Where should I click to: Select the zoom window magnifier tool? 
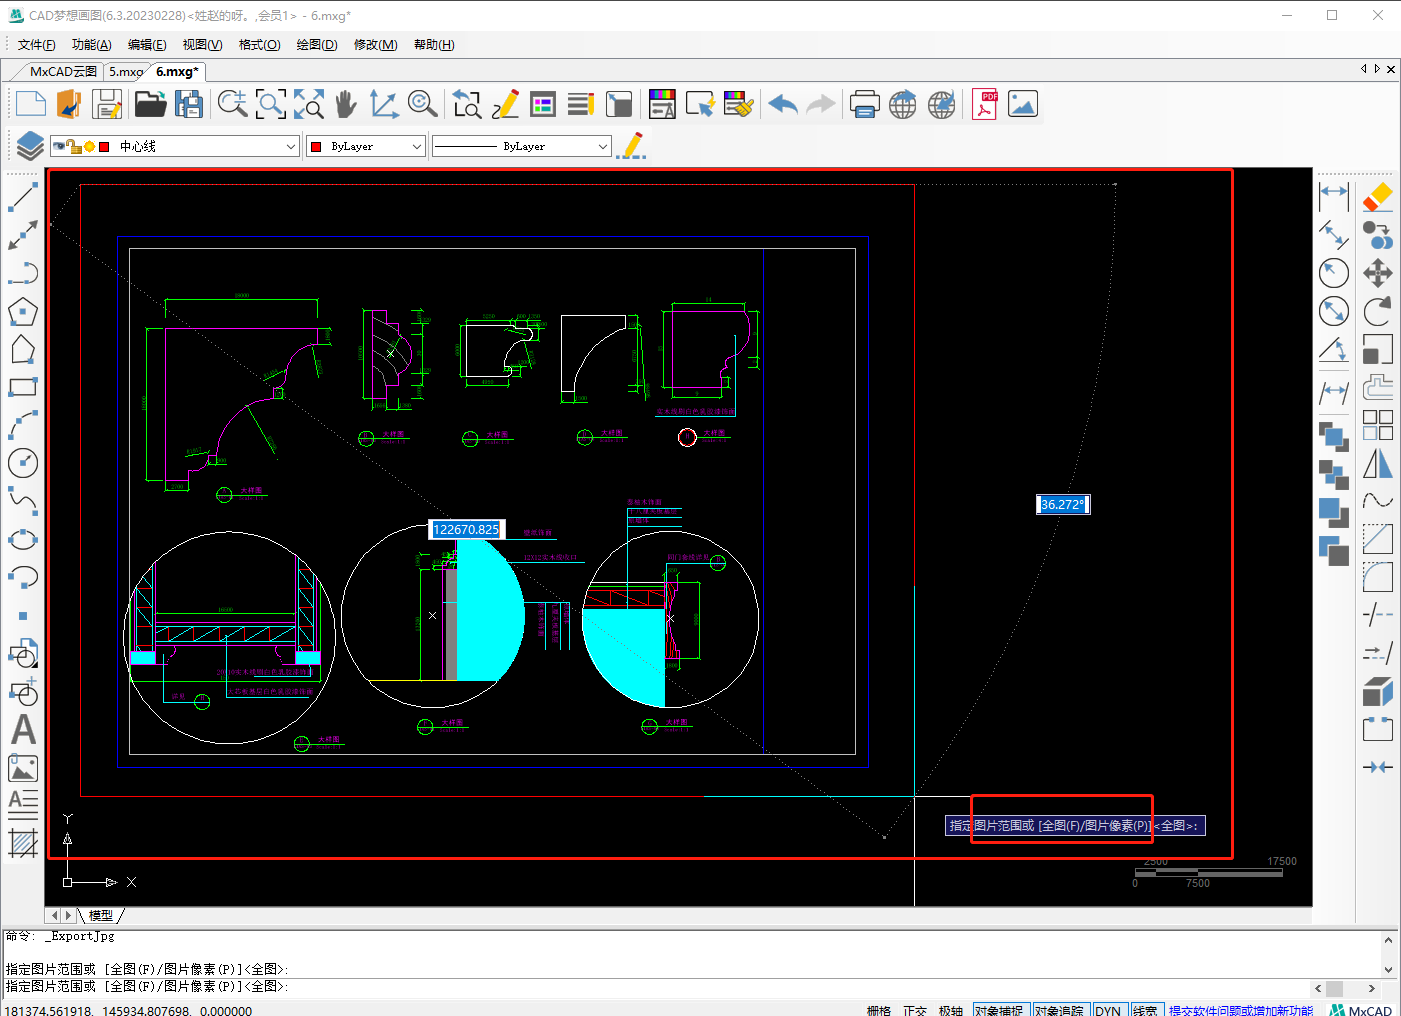pyautogui.click(x=270, y=104)
